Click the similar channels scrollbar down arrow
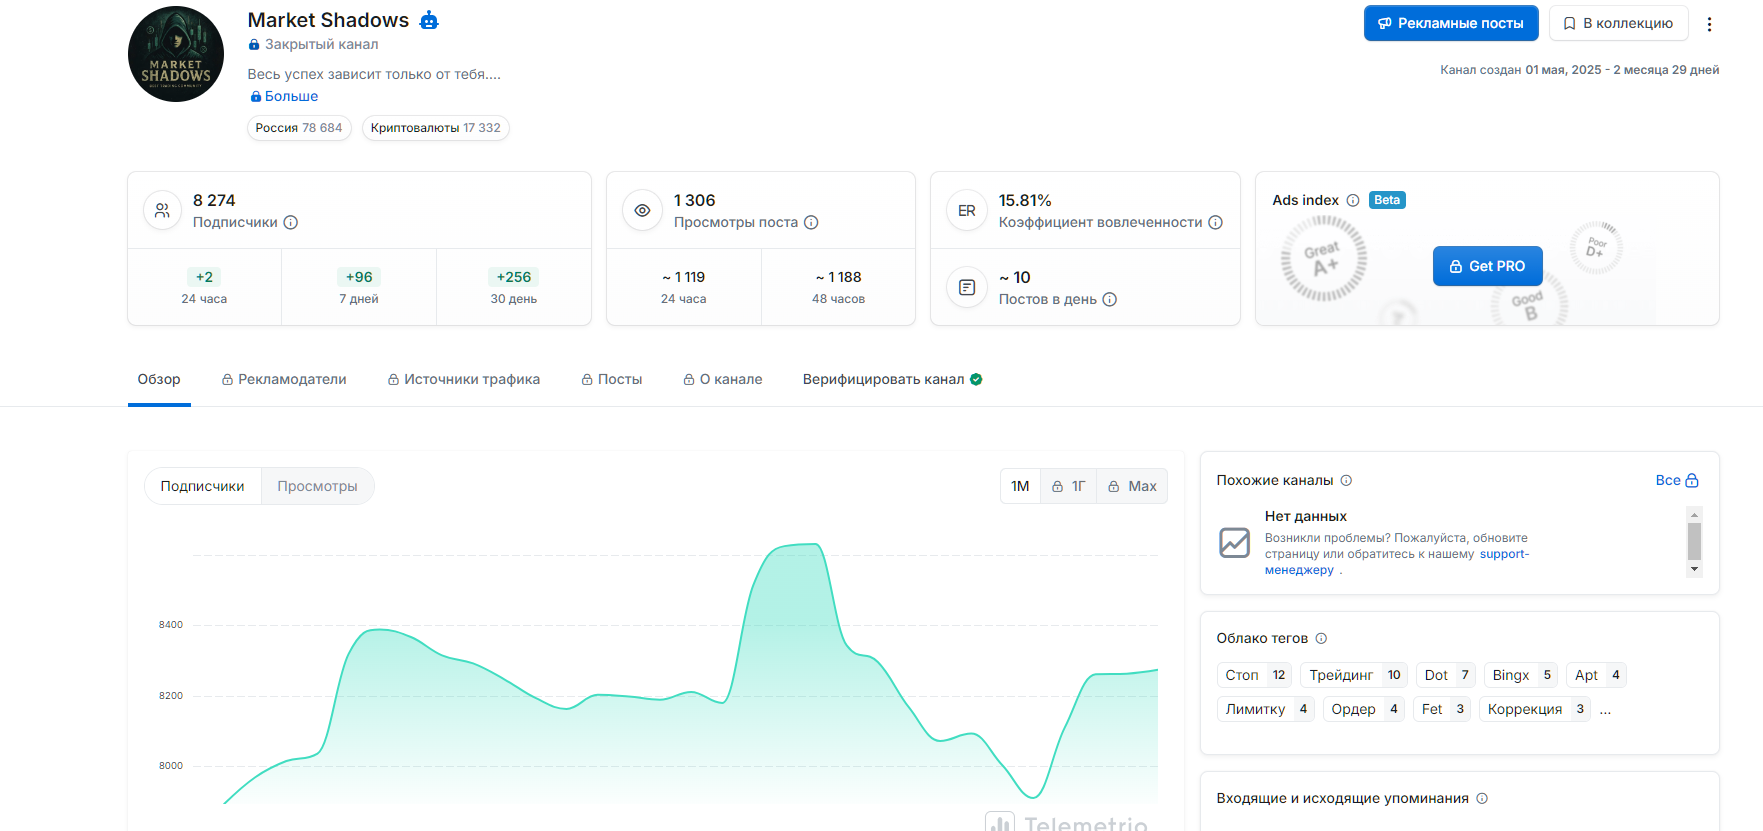 click(x=1694, y=569)
